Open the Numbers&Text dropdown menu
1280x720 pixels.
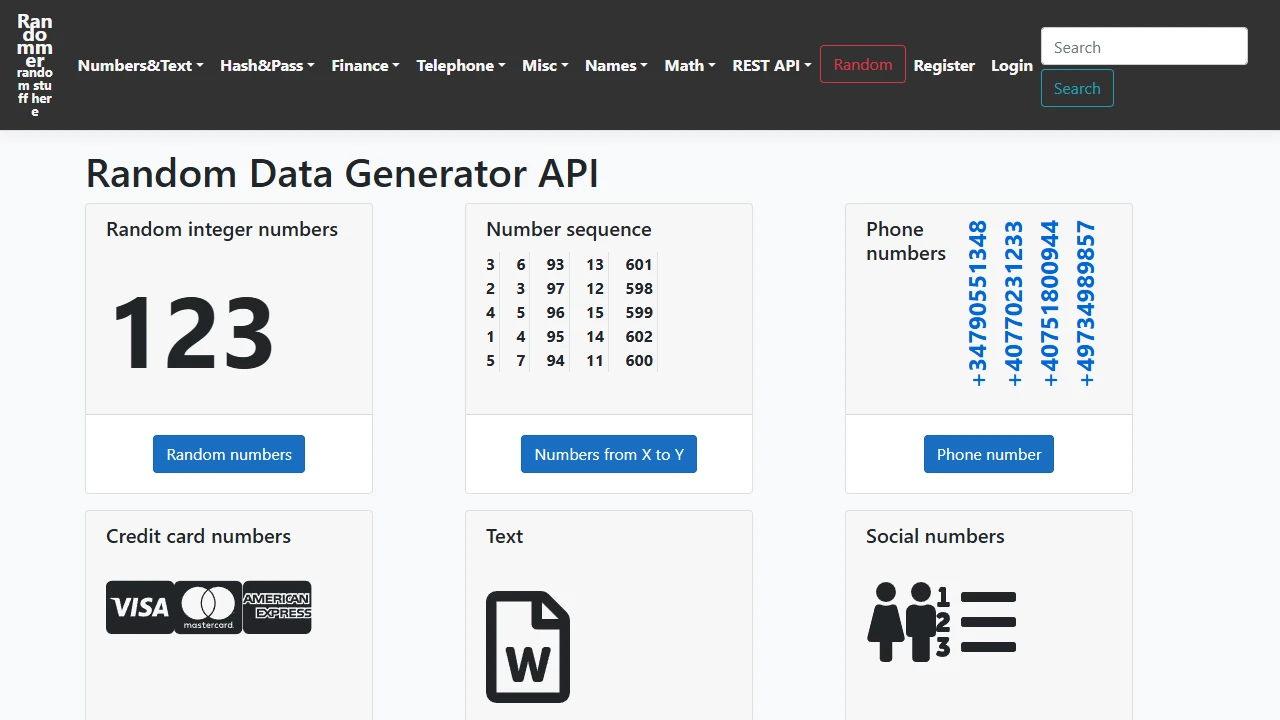pyautogui.click(x=140, y=65)
